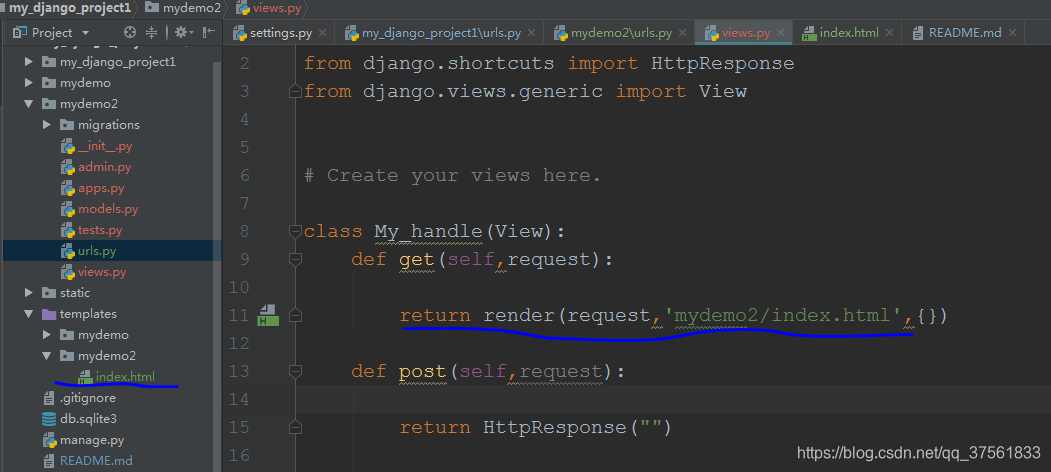
Task: Click the file icon beside admin.py
Action: 67,167
